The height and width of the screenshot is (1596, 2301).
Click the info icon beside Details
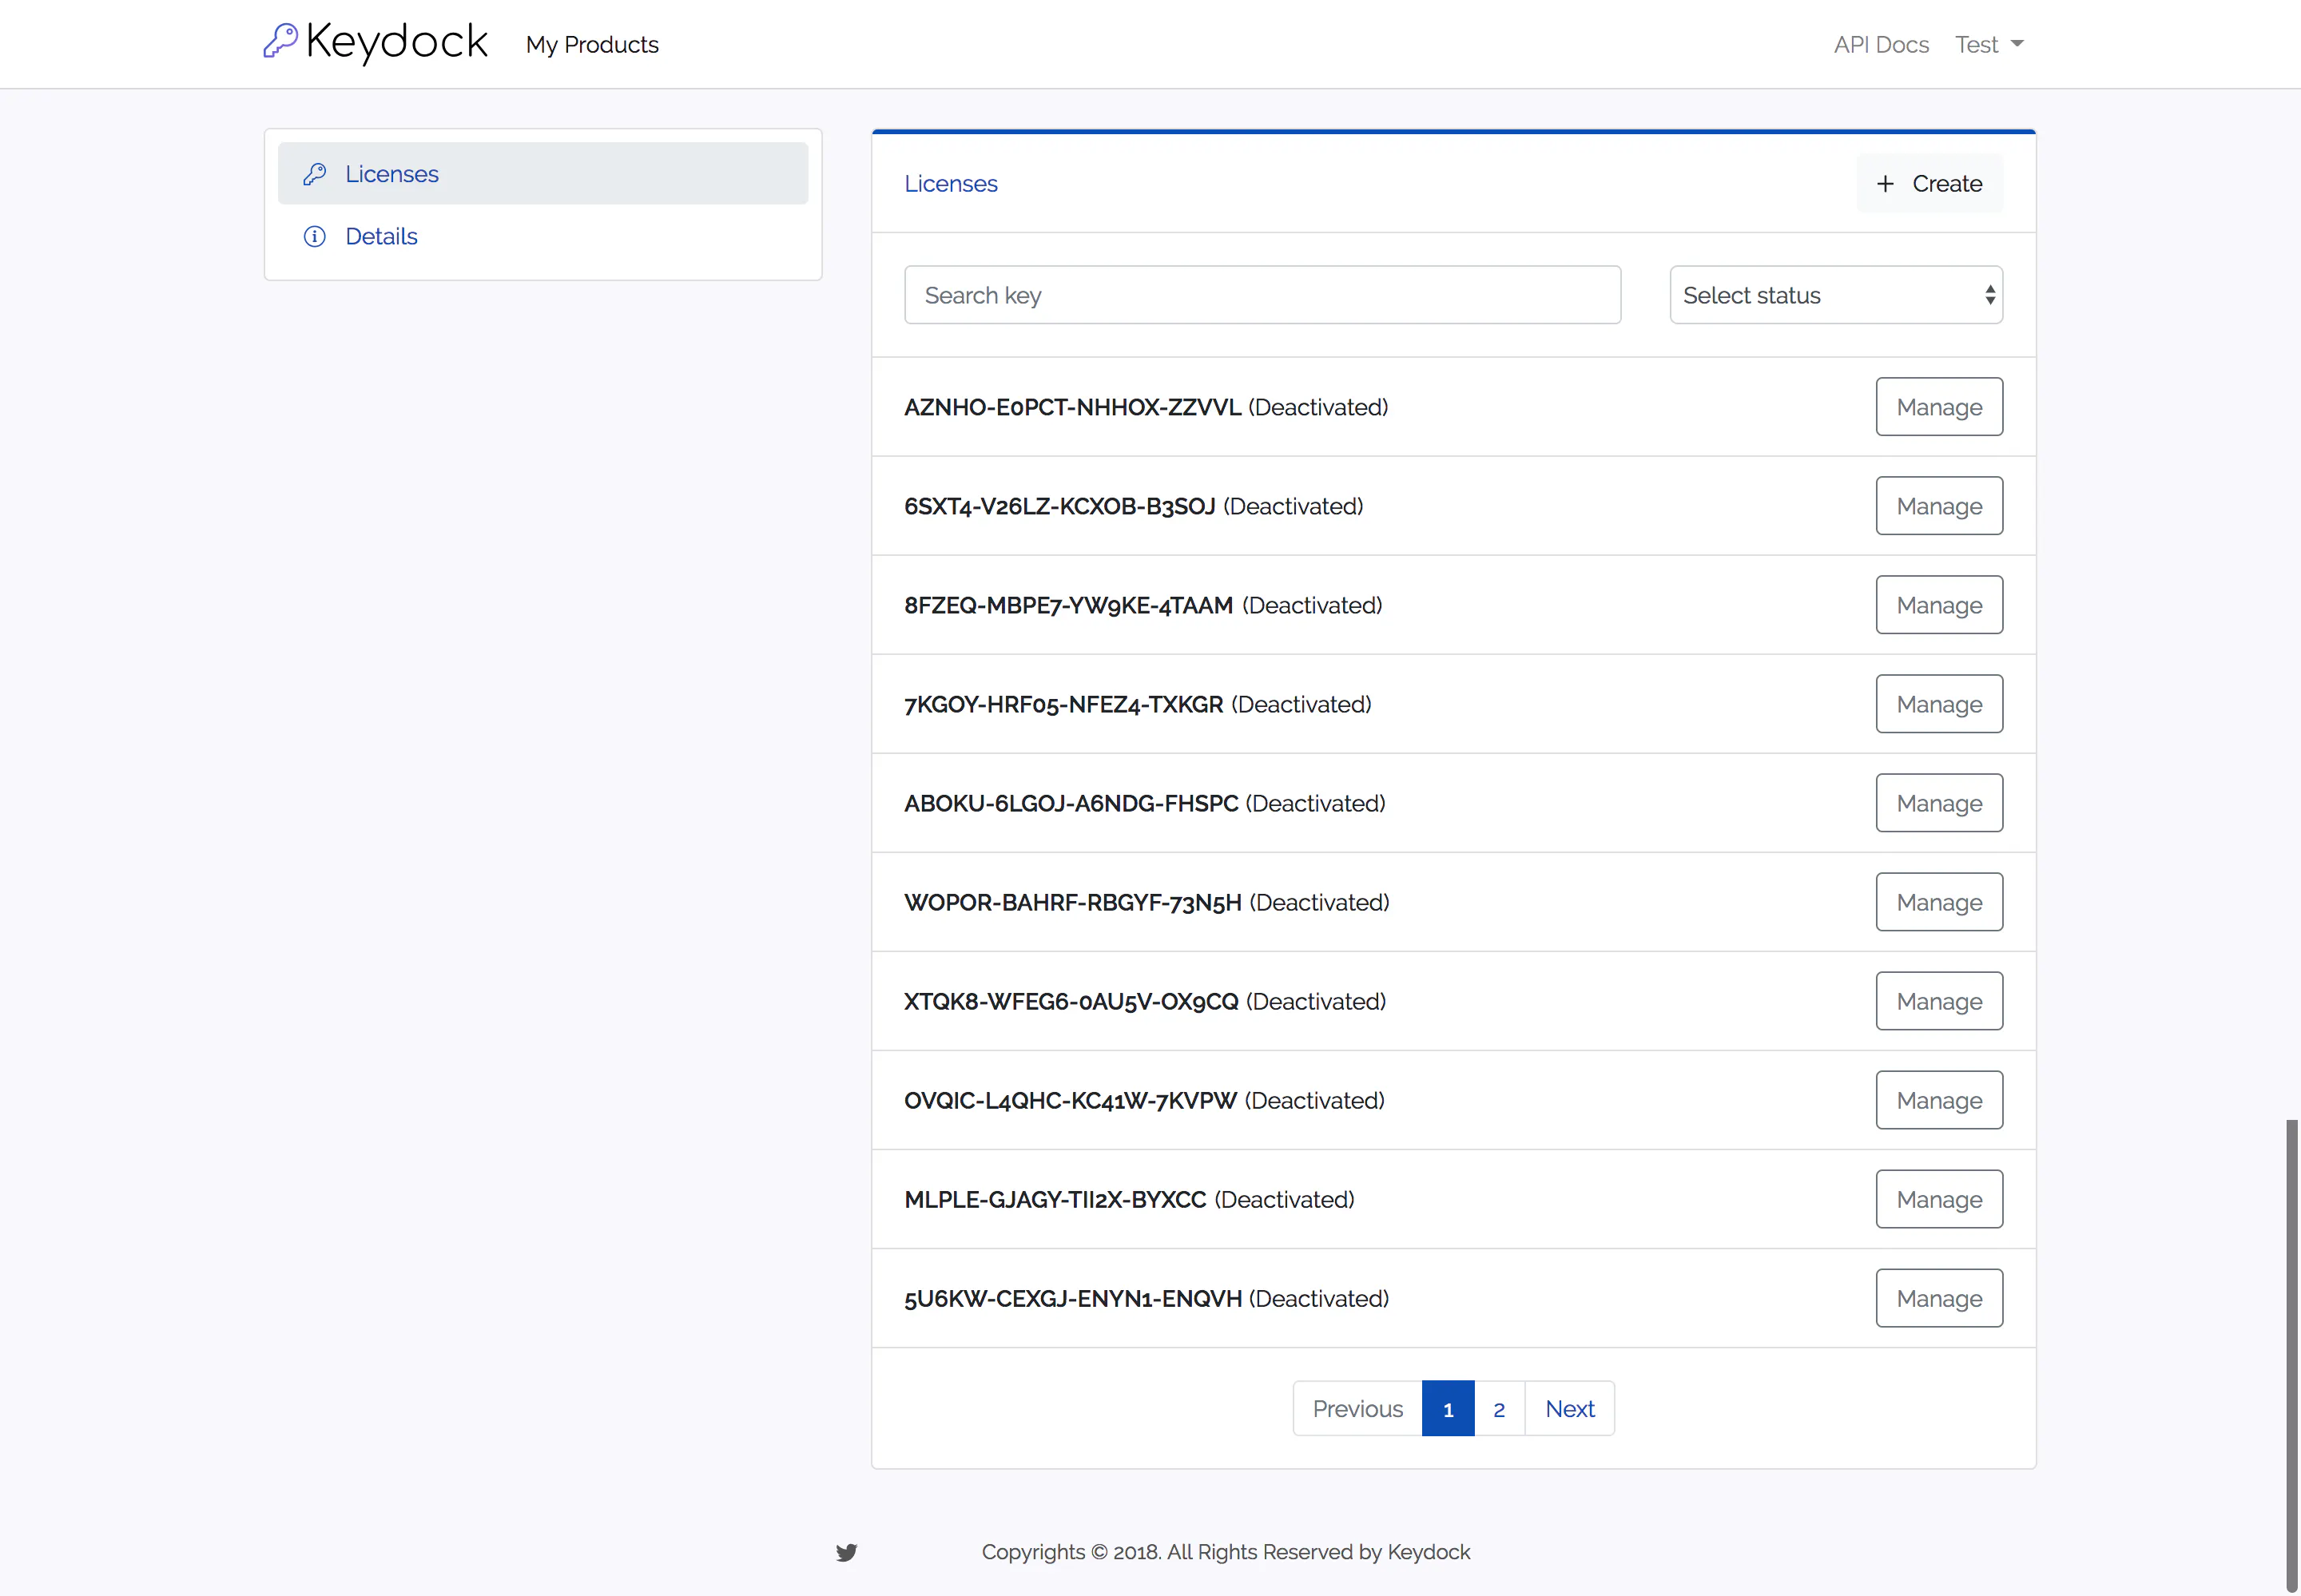point(315,236)
